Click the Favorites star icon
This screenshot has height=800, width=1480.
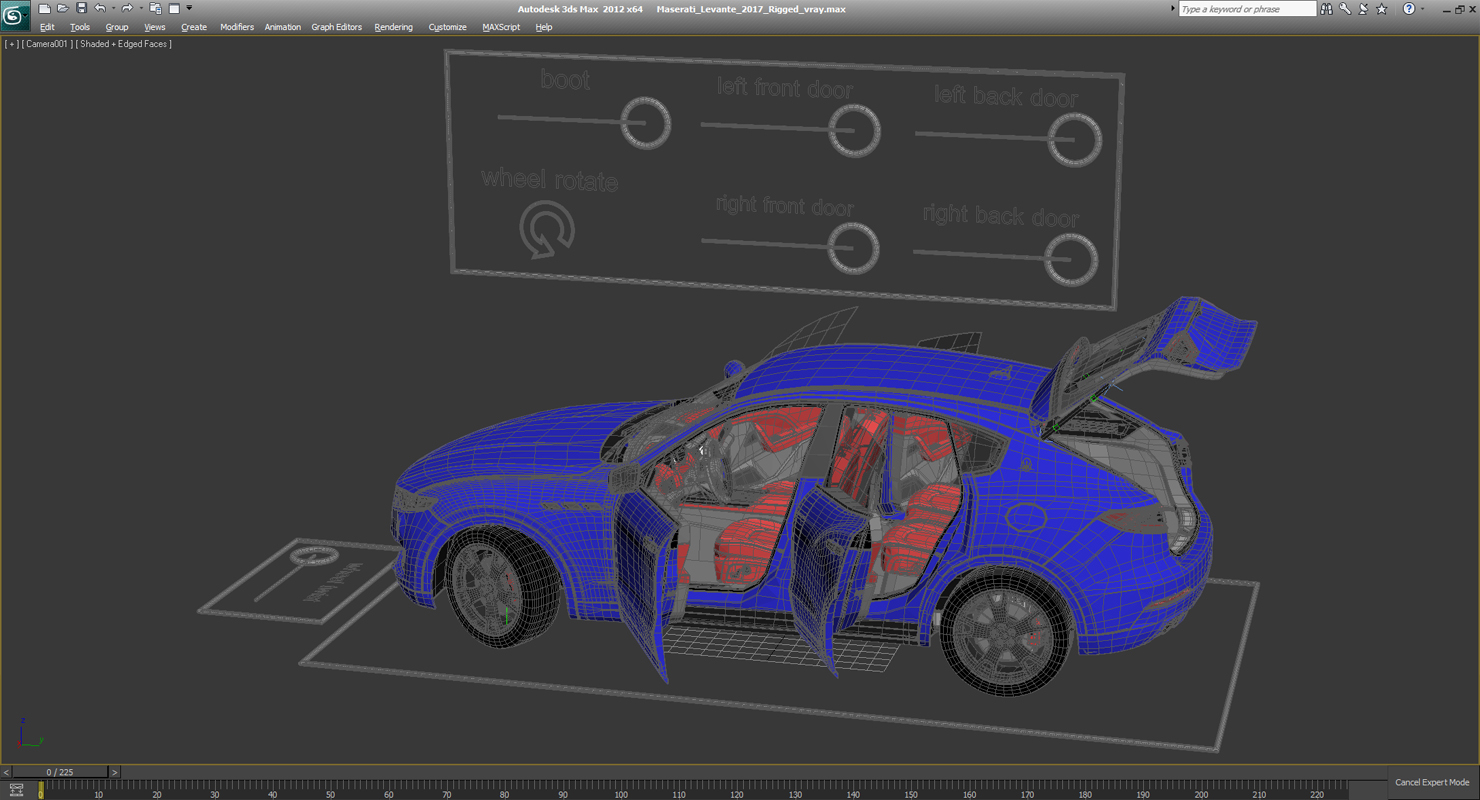[1382, 9]
